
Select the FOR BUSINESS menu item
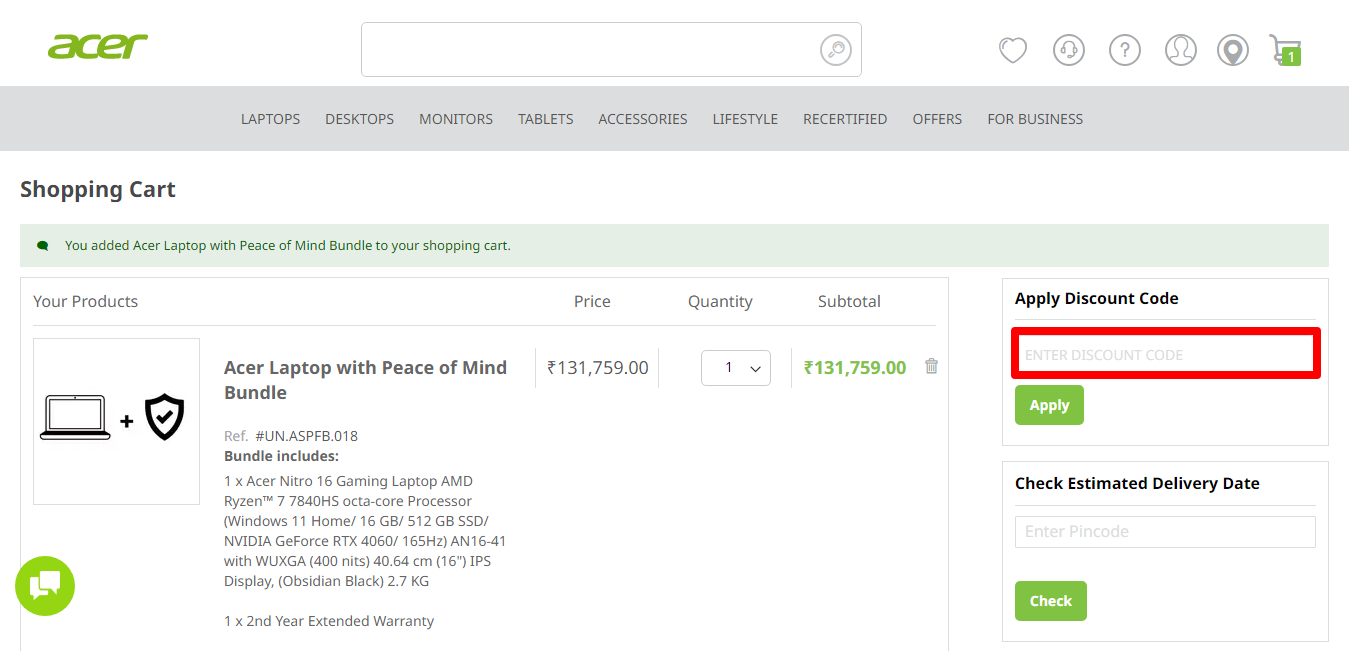pyautogui.click(x=1035, y=118)
